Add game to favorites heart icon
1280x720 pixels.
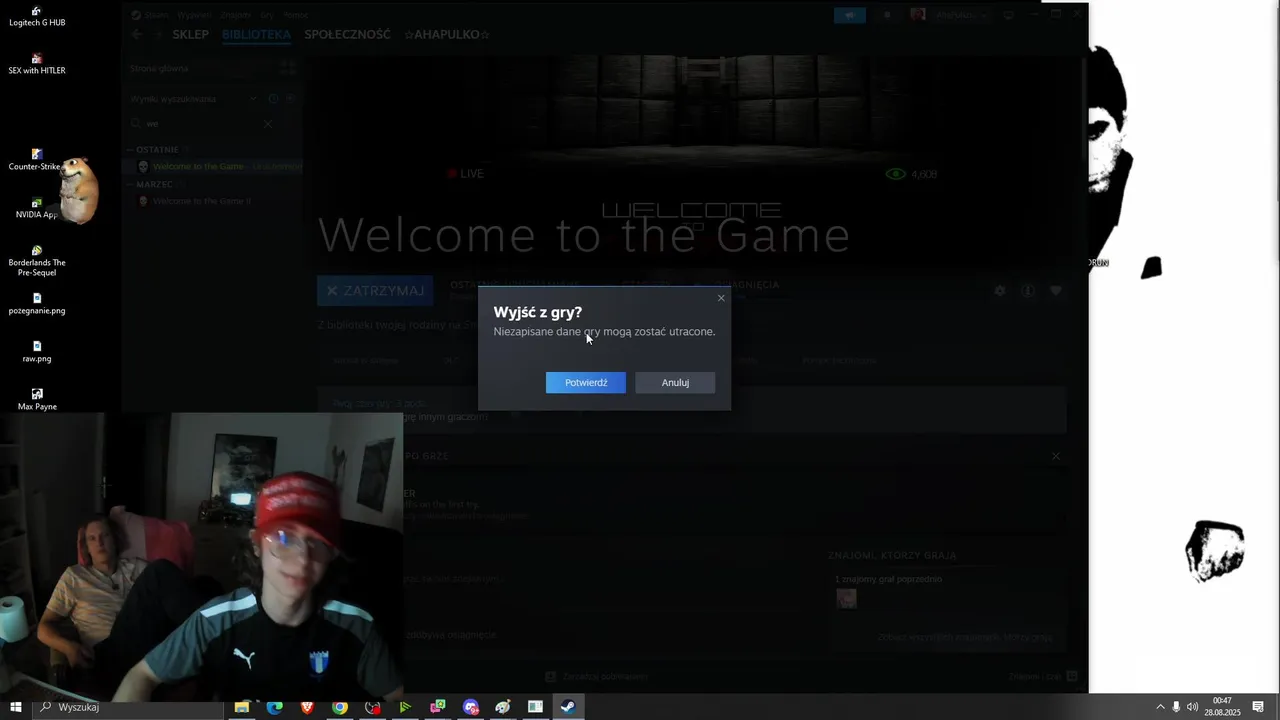coord(1055,291)
